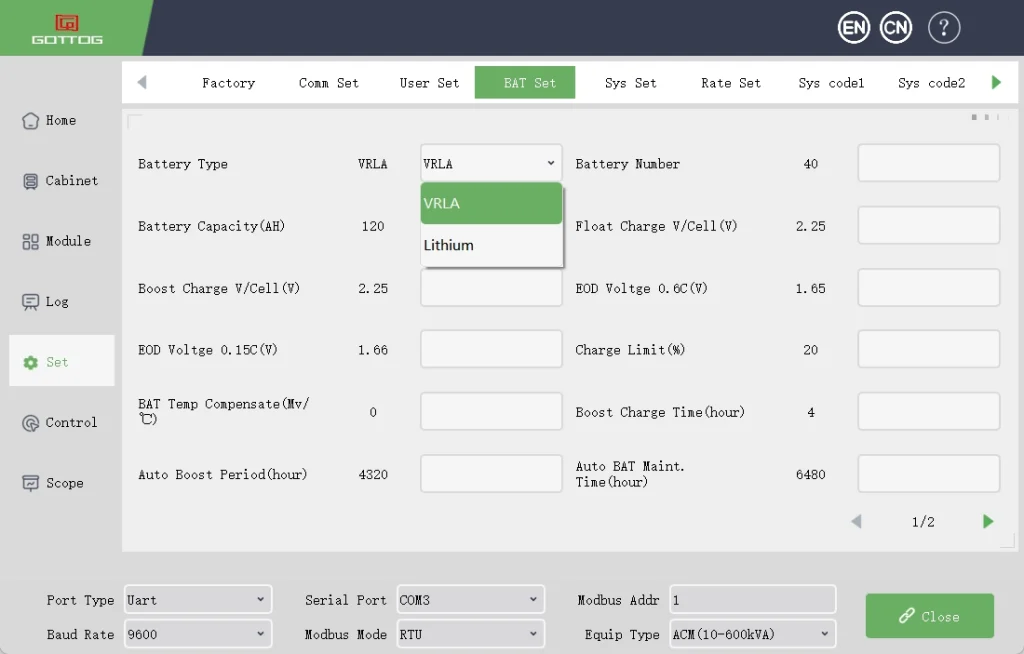
Task: Choose Lithium in battery type list
Action: pos(491,245)
